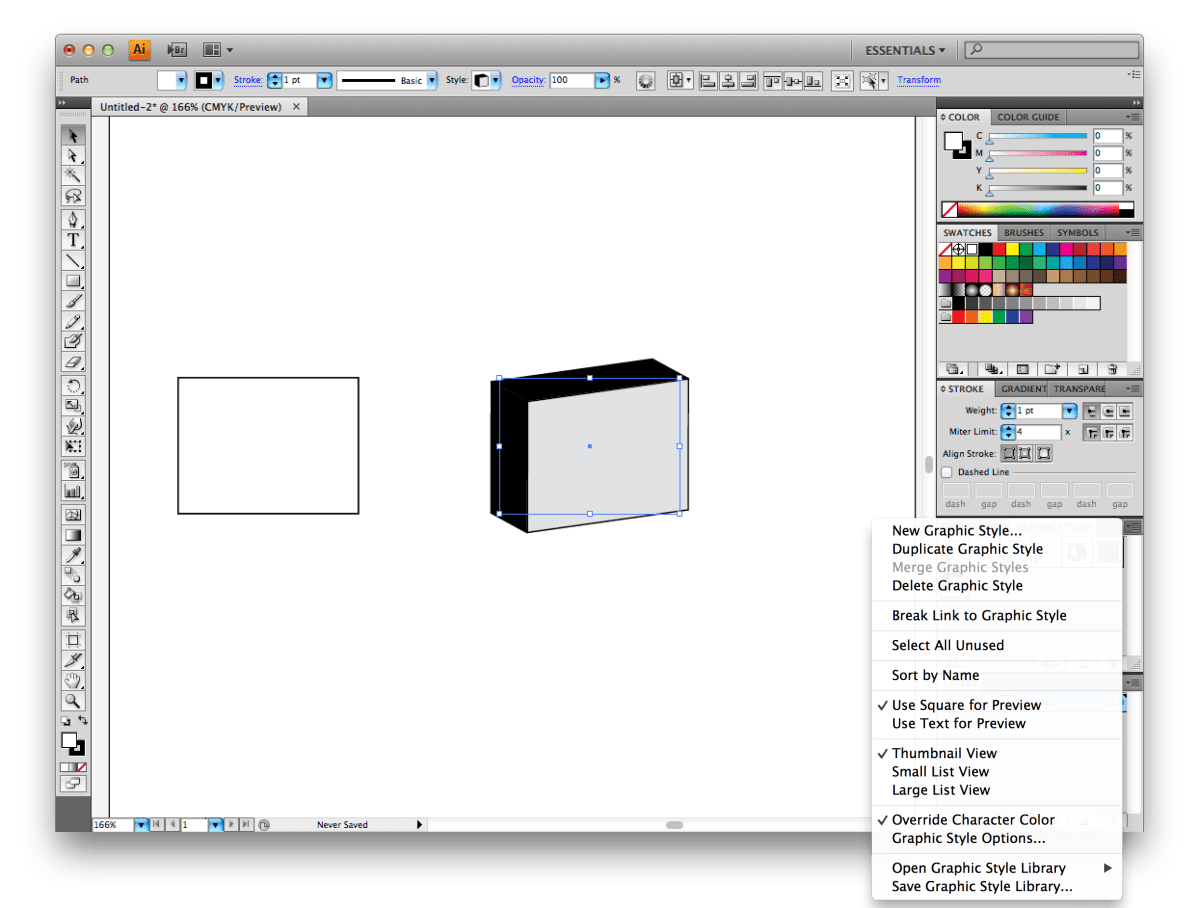Viewport: 1199px width, 908px height.
Task: Choose Delete Graphic Style
Action: [x=957, y=586]
